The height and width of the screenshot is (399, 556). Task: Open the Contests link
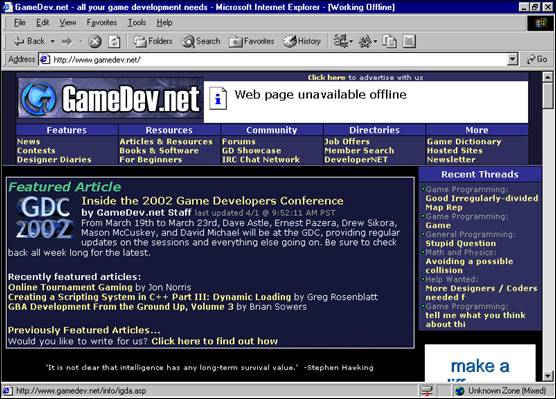coord(36,150)
